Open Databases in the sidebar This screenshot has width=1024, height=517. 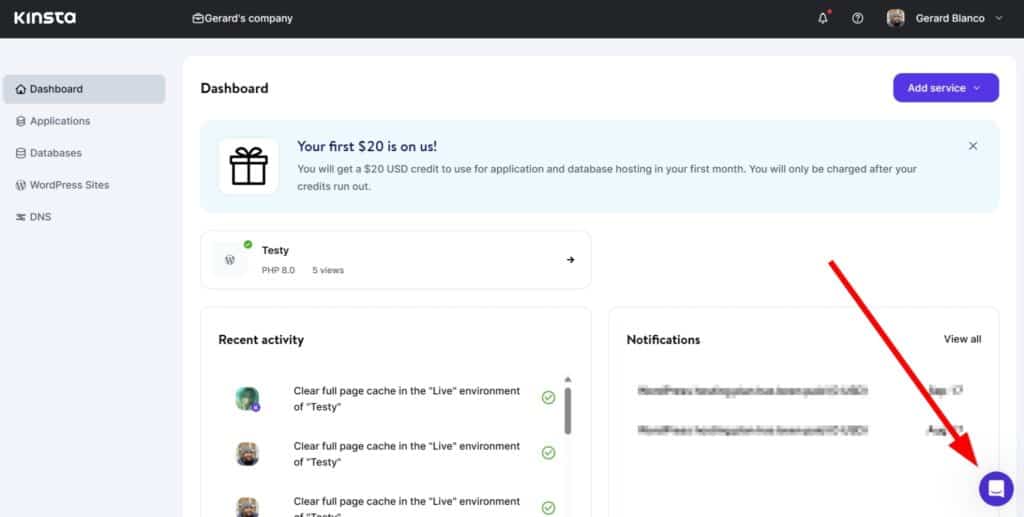point(56,153)
